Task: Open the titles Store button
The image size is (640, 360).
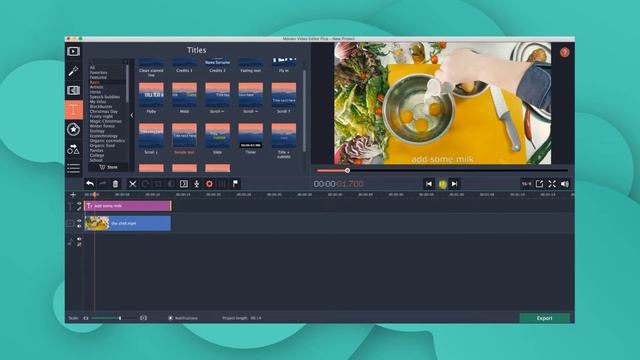Action: [109, 167]
